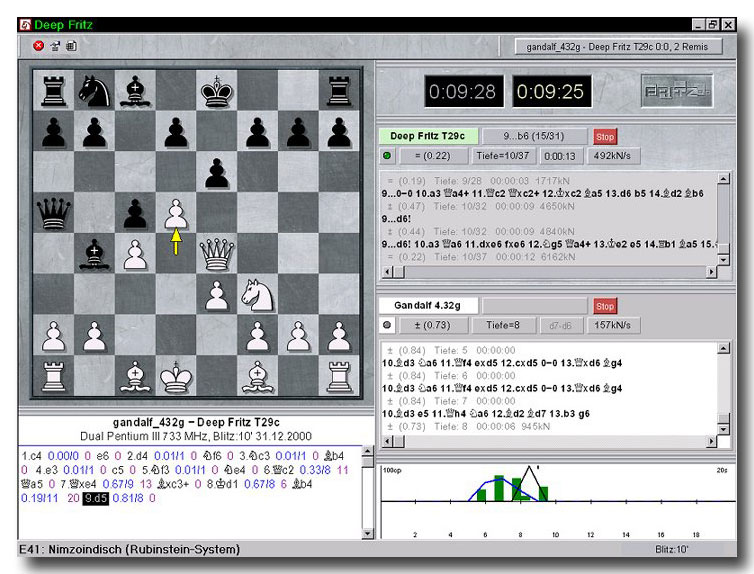The height and width of the screenshot is (574, 754).
Task: Click the white king on d1
Action: (176, 376)
